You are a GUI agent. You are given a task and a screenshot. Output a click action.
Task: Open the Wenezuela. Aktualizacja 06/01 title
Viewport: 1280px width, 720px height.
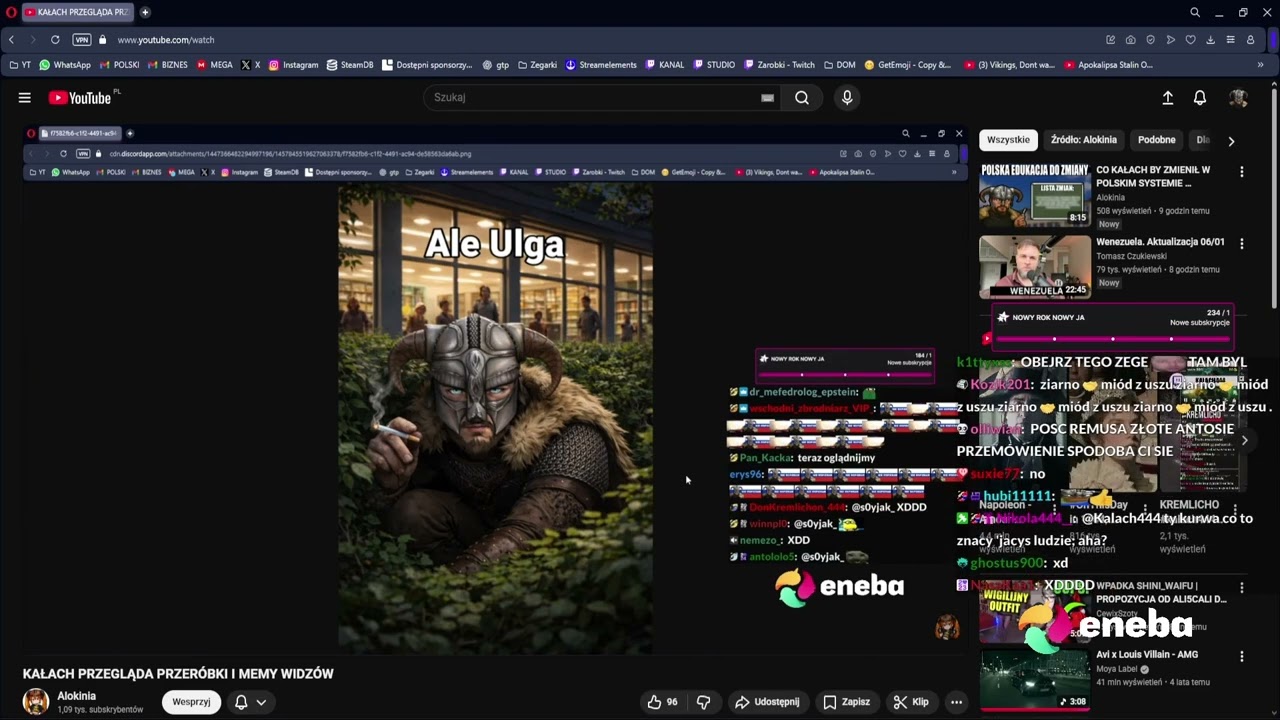click(x=1160, y=242)
